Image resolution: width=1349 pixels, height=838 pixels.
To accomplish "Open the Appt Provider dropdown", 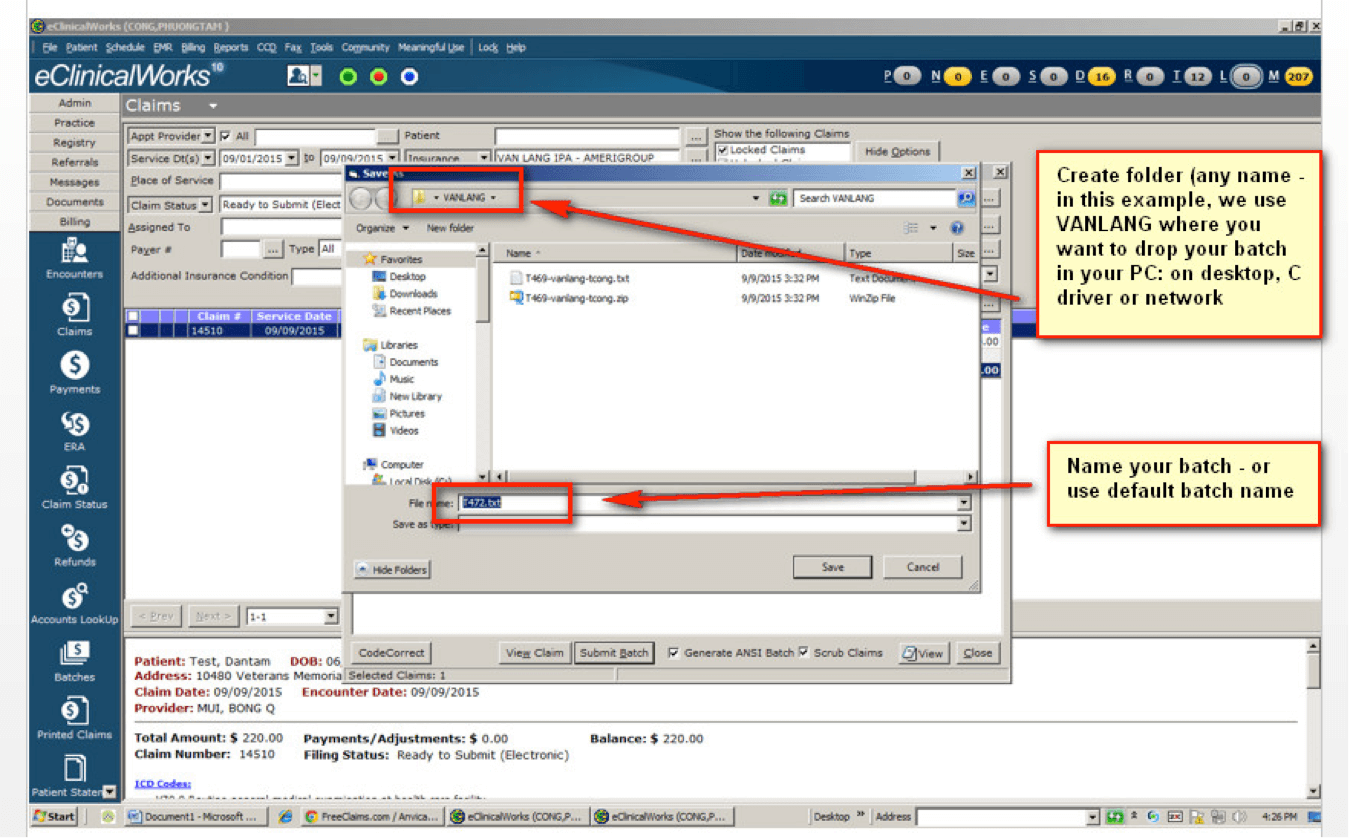I will [208, 136].
